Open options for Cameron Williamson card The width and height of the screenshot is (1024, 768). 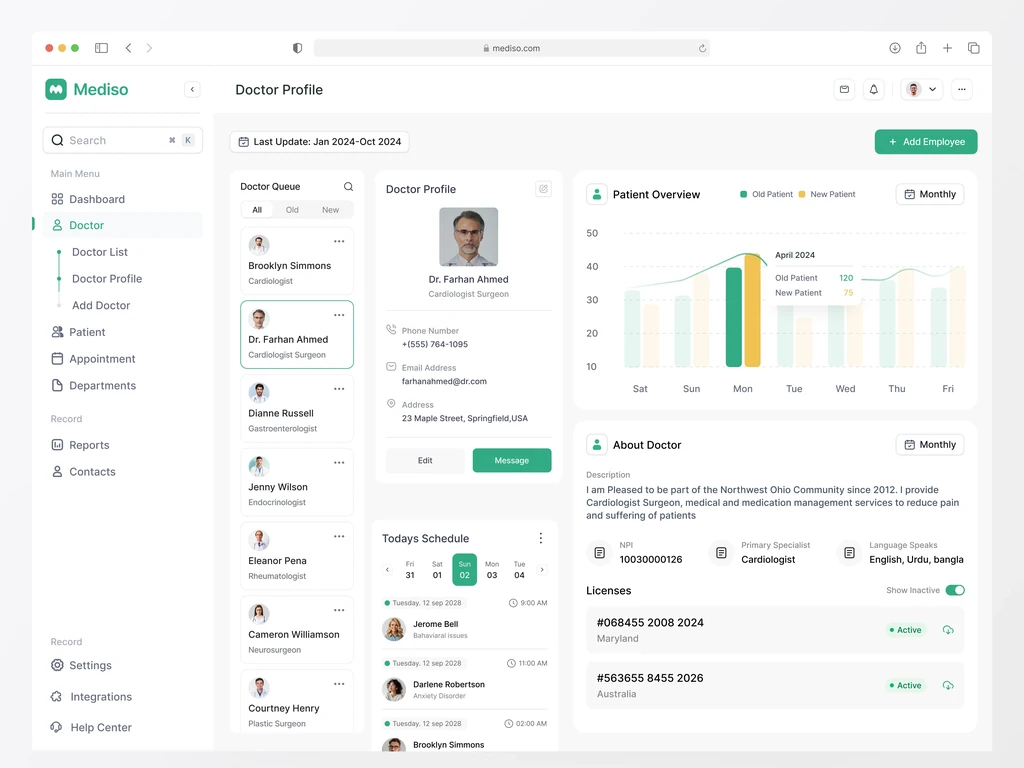tap(339, 611)
